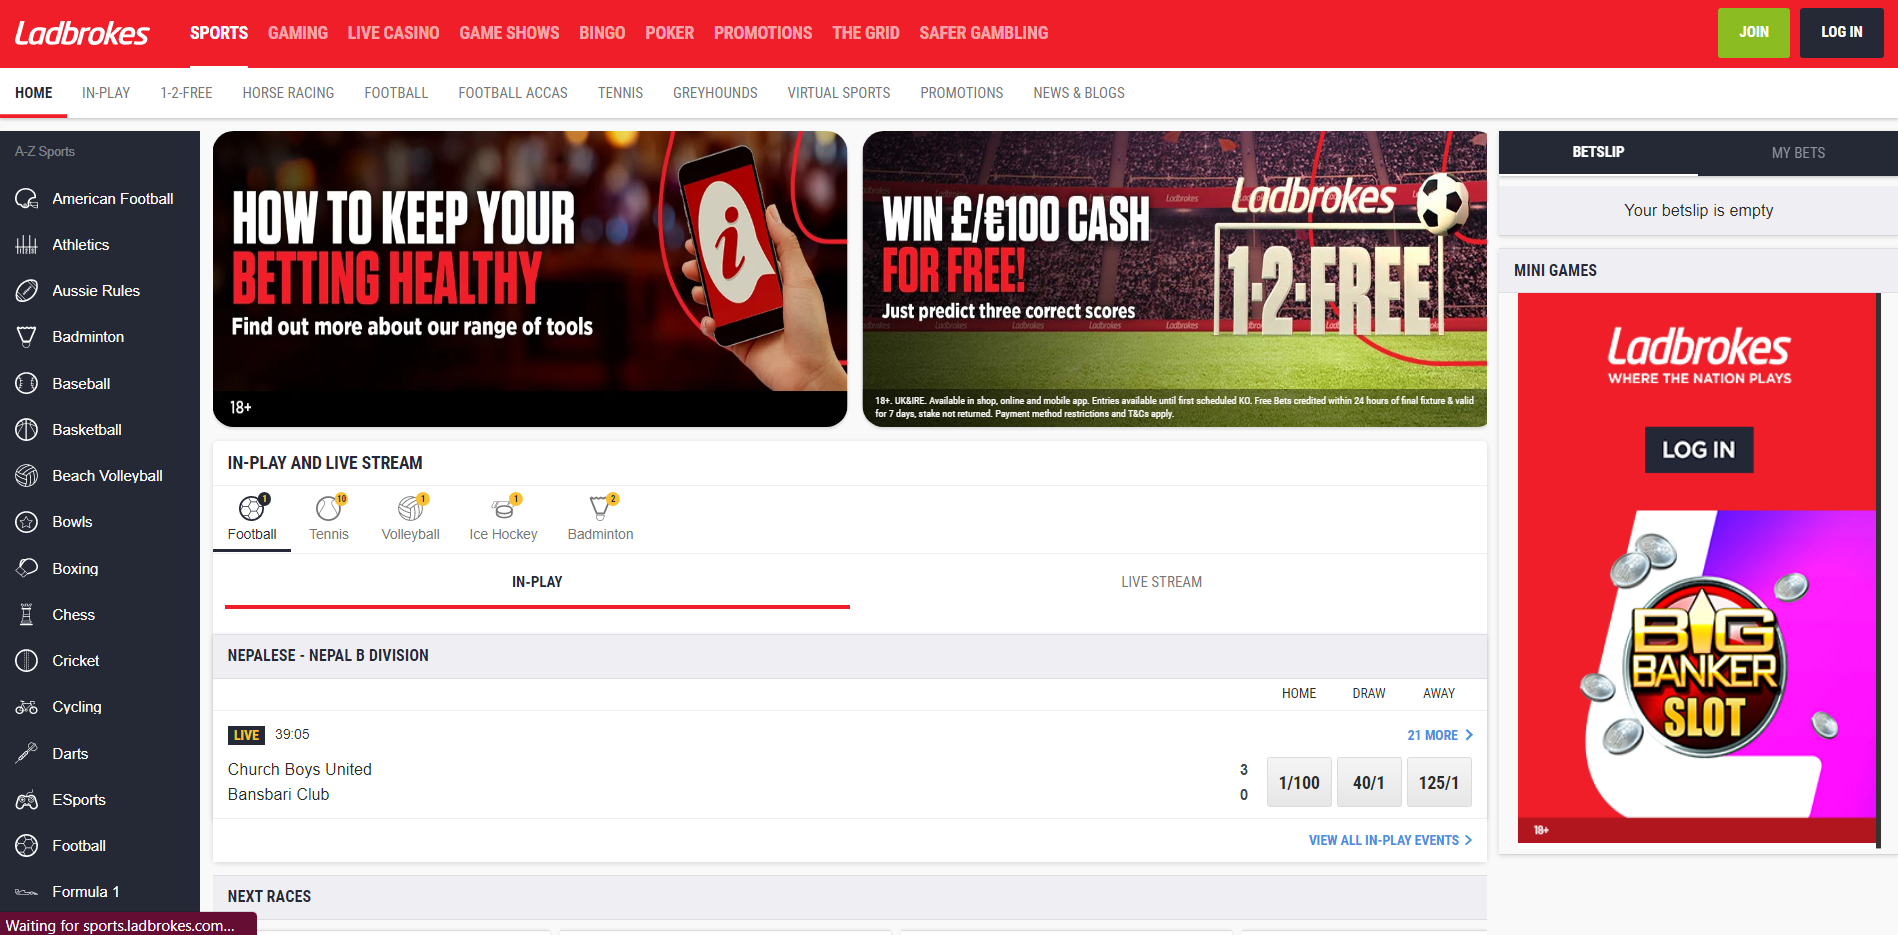Click the Nepalese Nepal B Division header
The width and height of the screenshot is (1898, 935).
pyautogui.click(x=850, y=656)
